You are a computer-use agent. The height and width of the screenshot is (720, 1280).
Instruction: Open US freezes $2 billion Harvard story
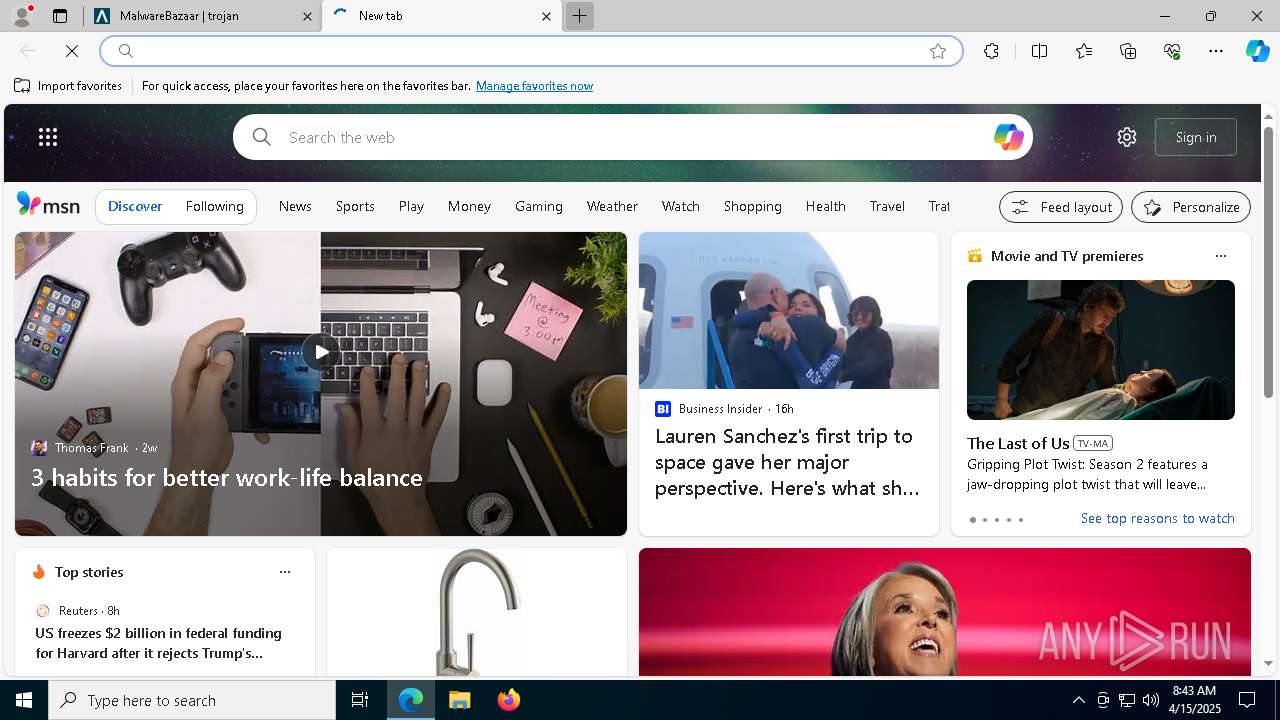point(158,643)
